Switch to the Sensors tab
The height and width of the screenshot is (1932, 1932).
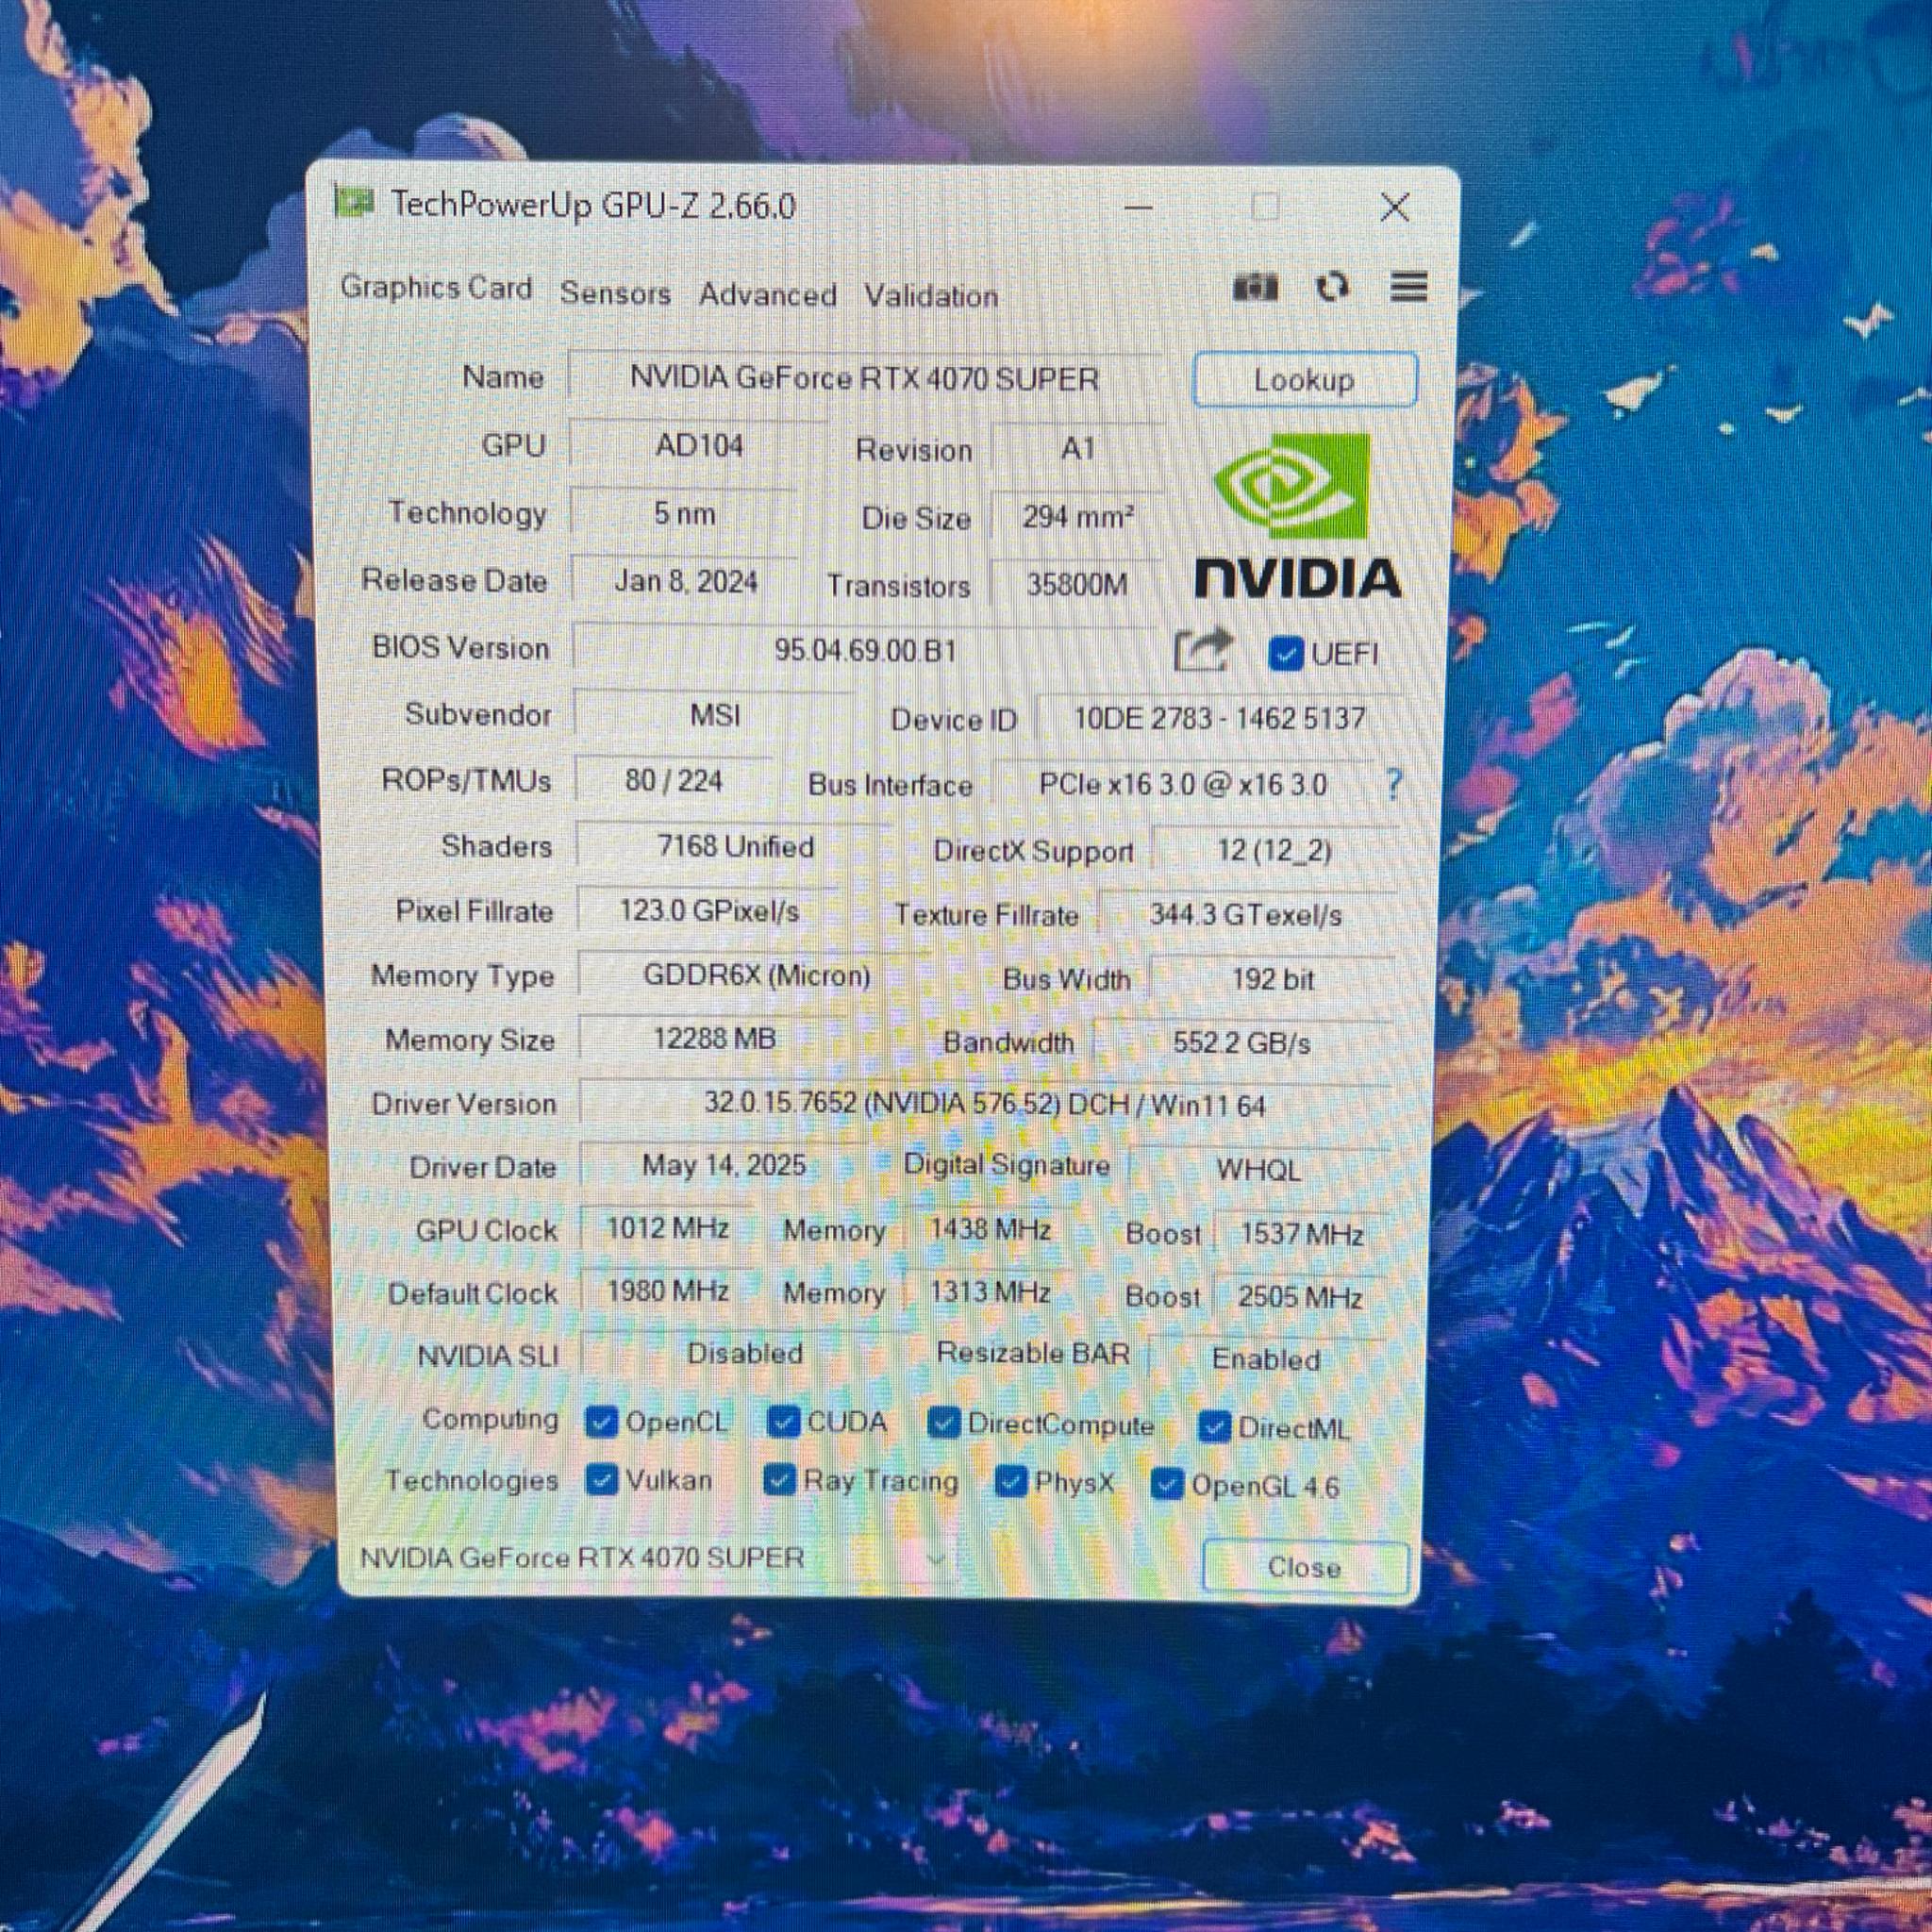[x=615, y=292]
